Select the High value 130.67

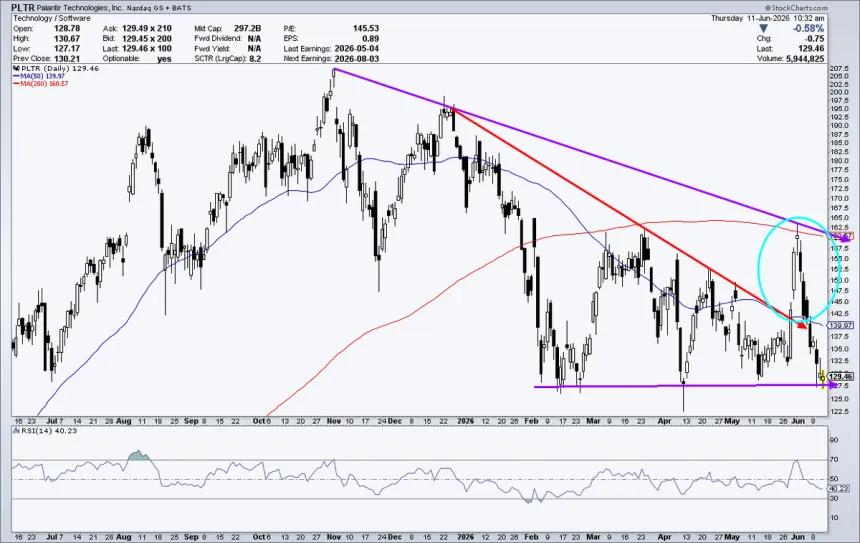point(66,38)
